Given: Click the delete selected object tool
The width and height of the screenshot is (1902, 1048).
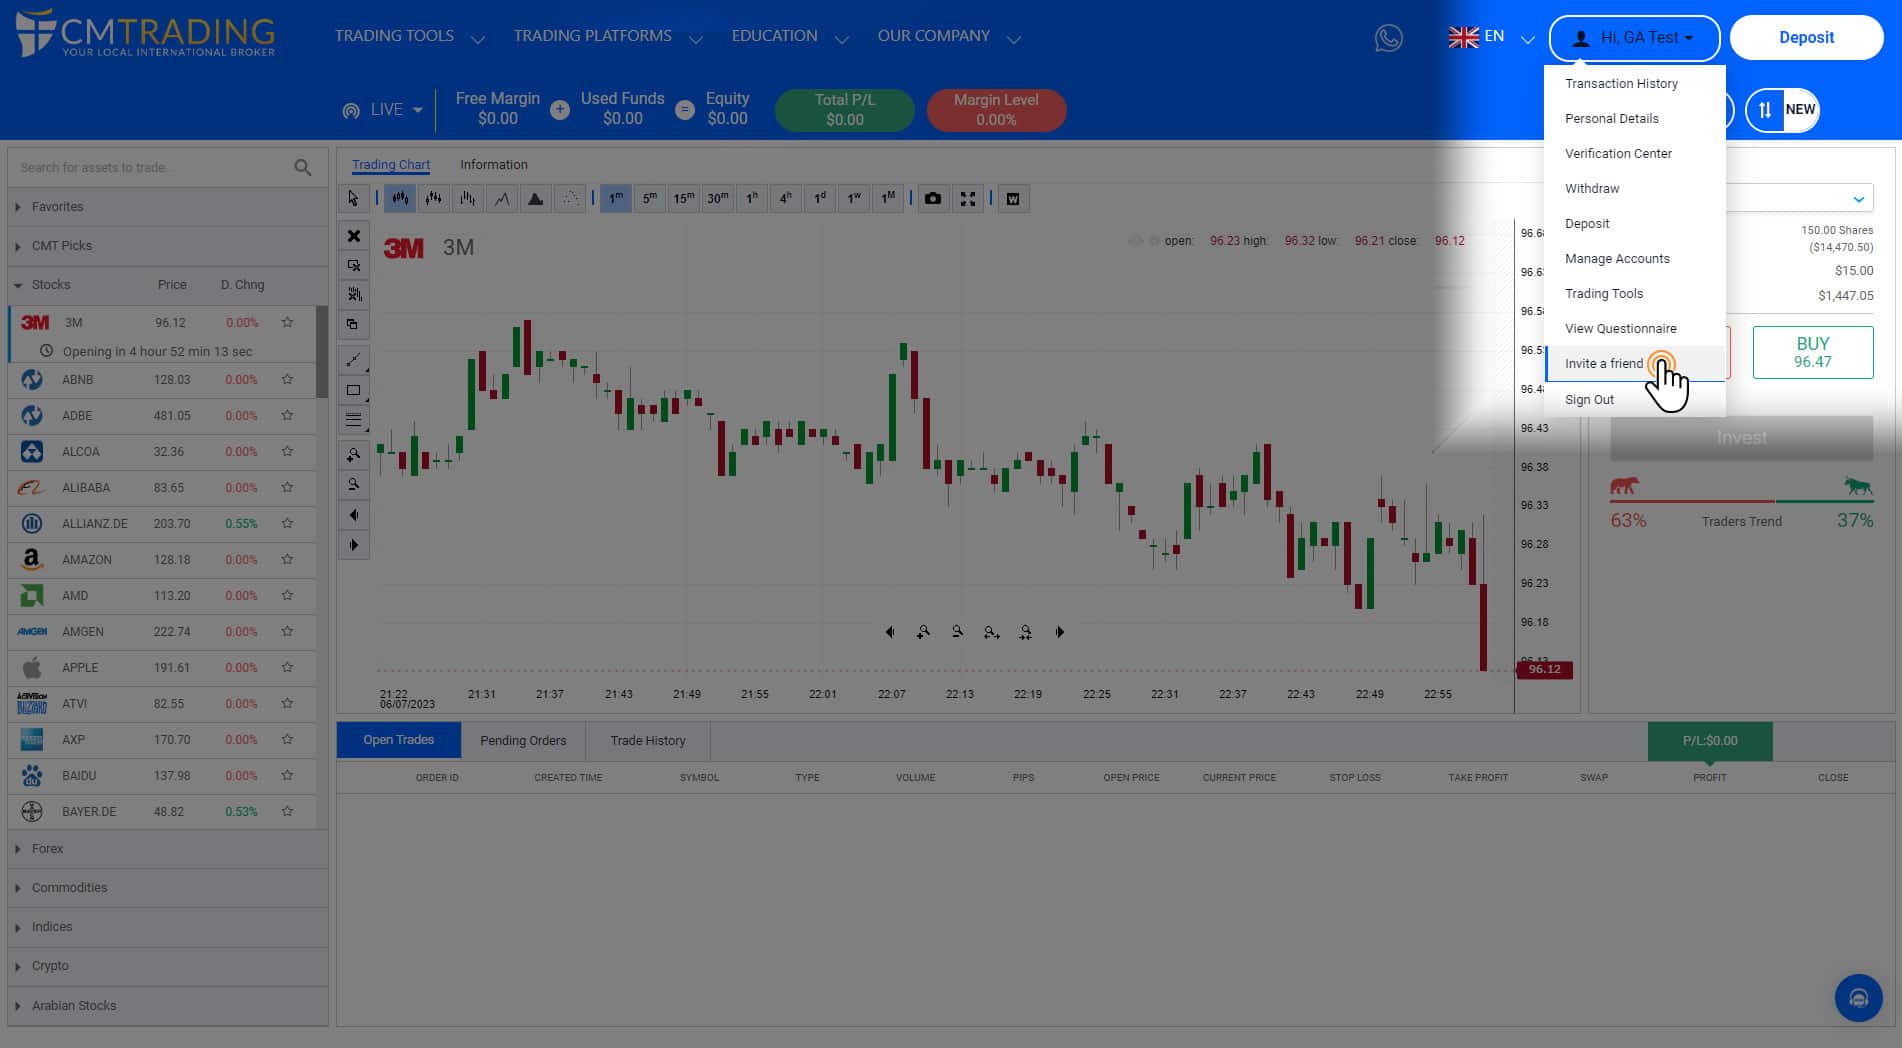Looking at the screenshot, I should pos(353,265).
